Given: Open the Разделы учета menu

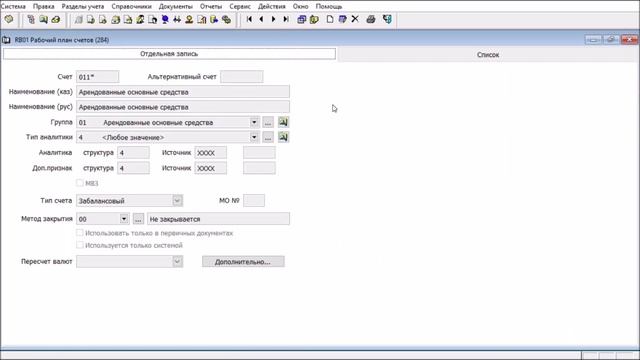Looking at the screenshot, I should (83, 6).
